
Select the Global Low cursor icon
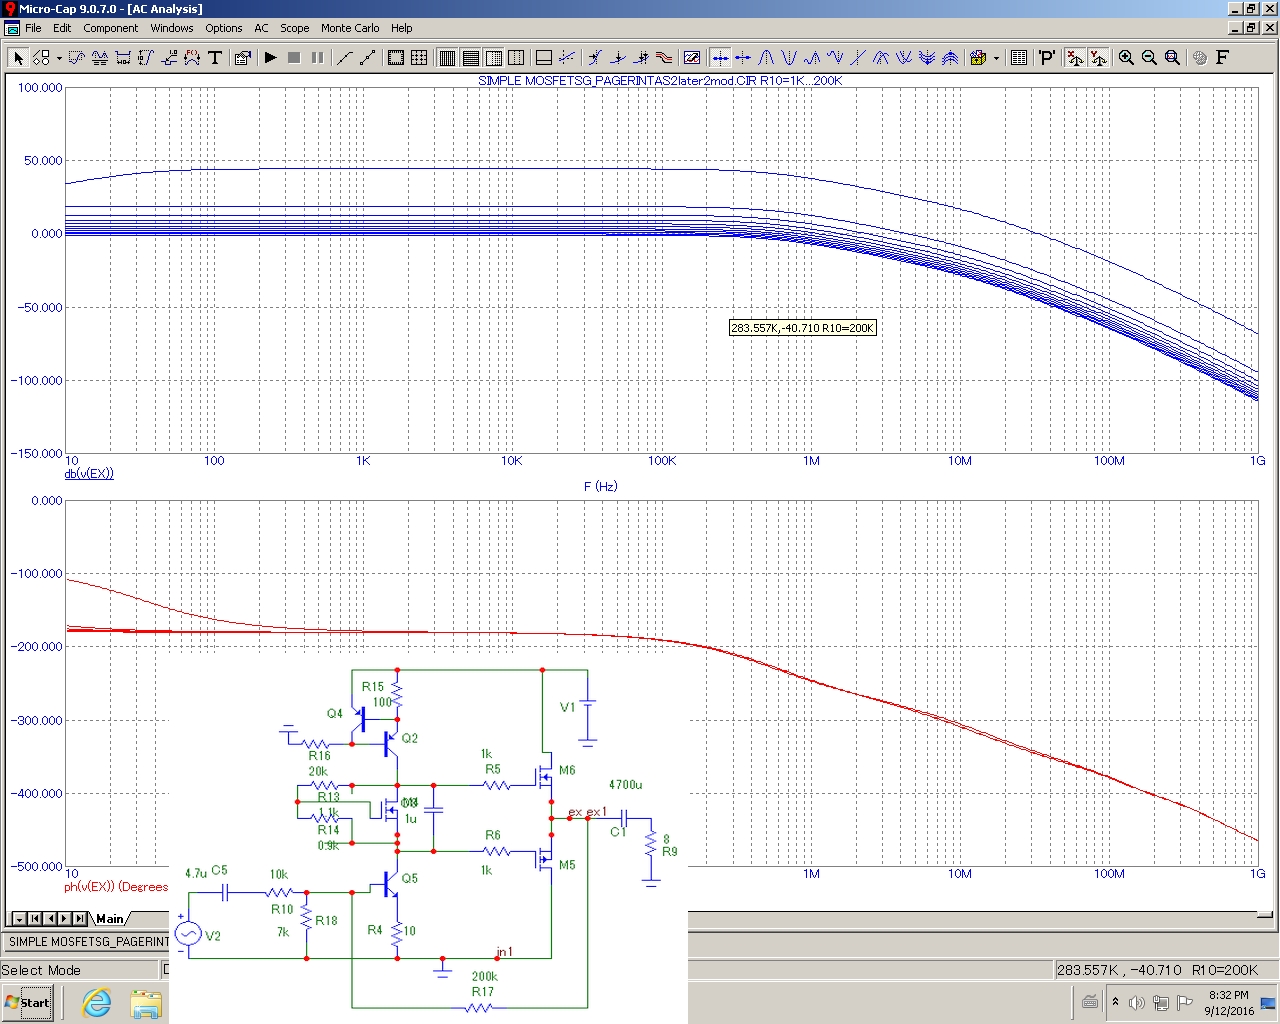tap(904, 58)
